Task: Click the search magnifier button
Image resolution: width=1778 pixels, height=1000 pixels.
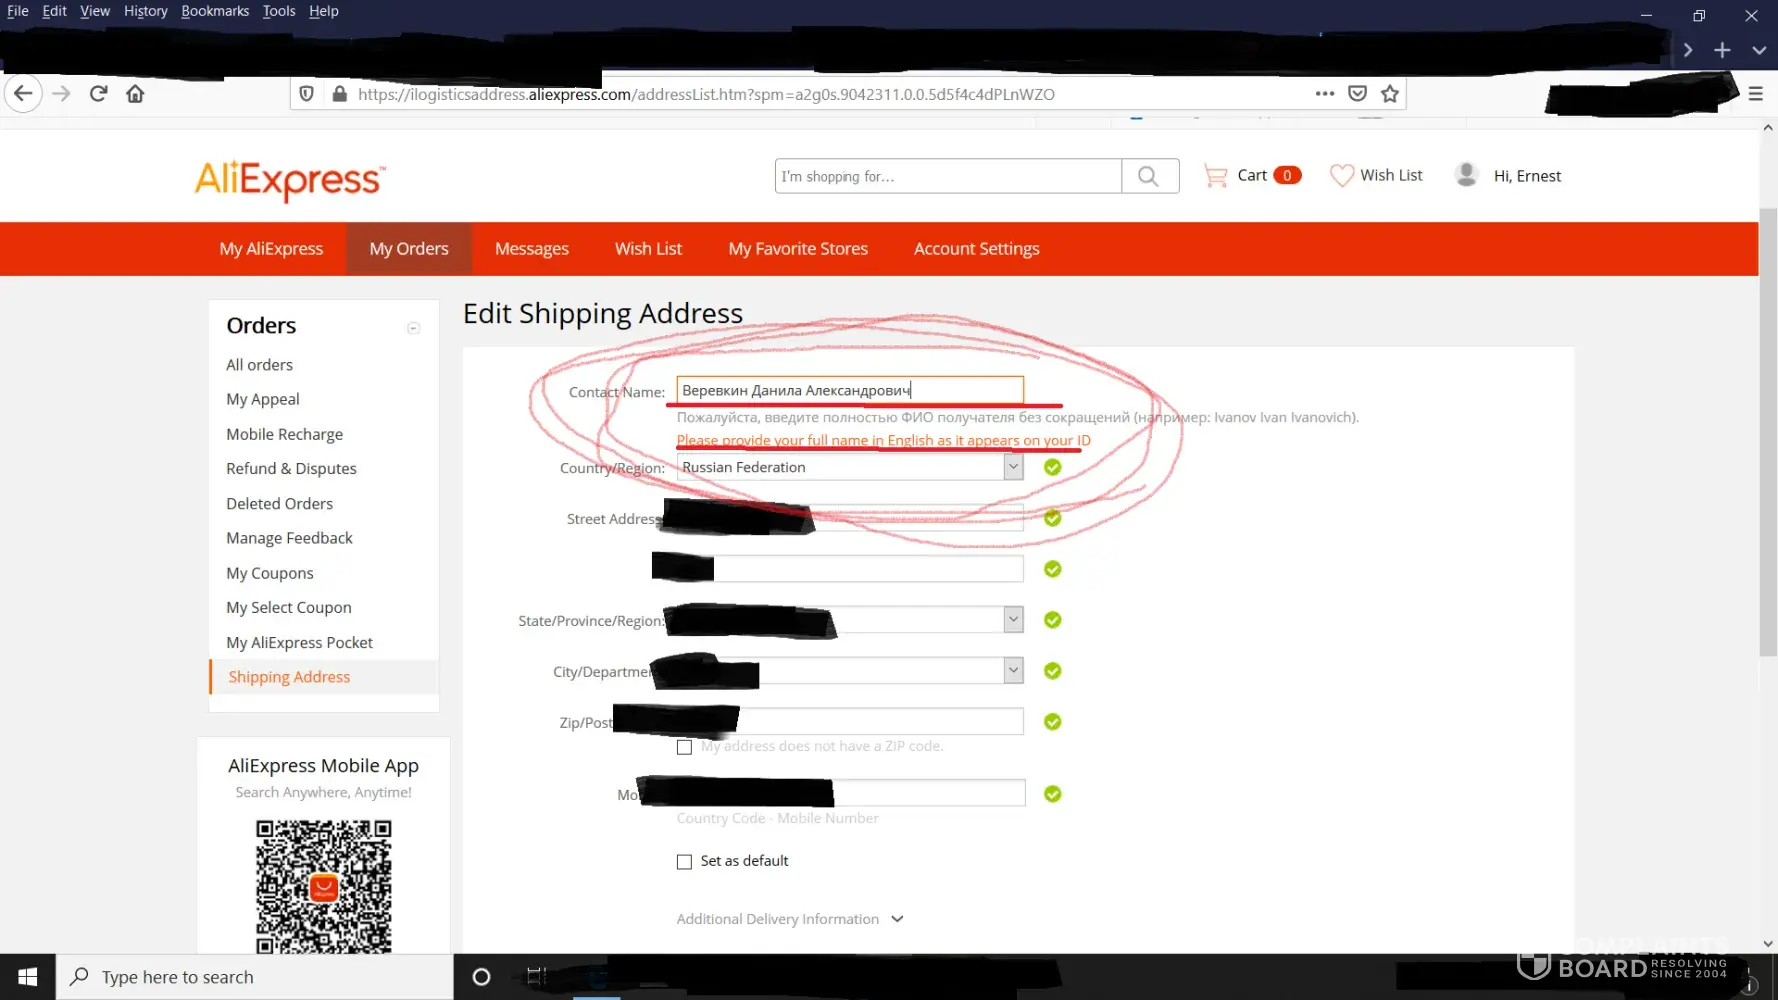Action: [x=1149, y=176]
